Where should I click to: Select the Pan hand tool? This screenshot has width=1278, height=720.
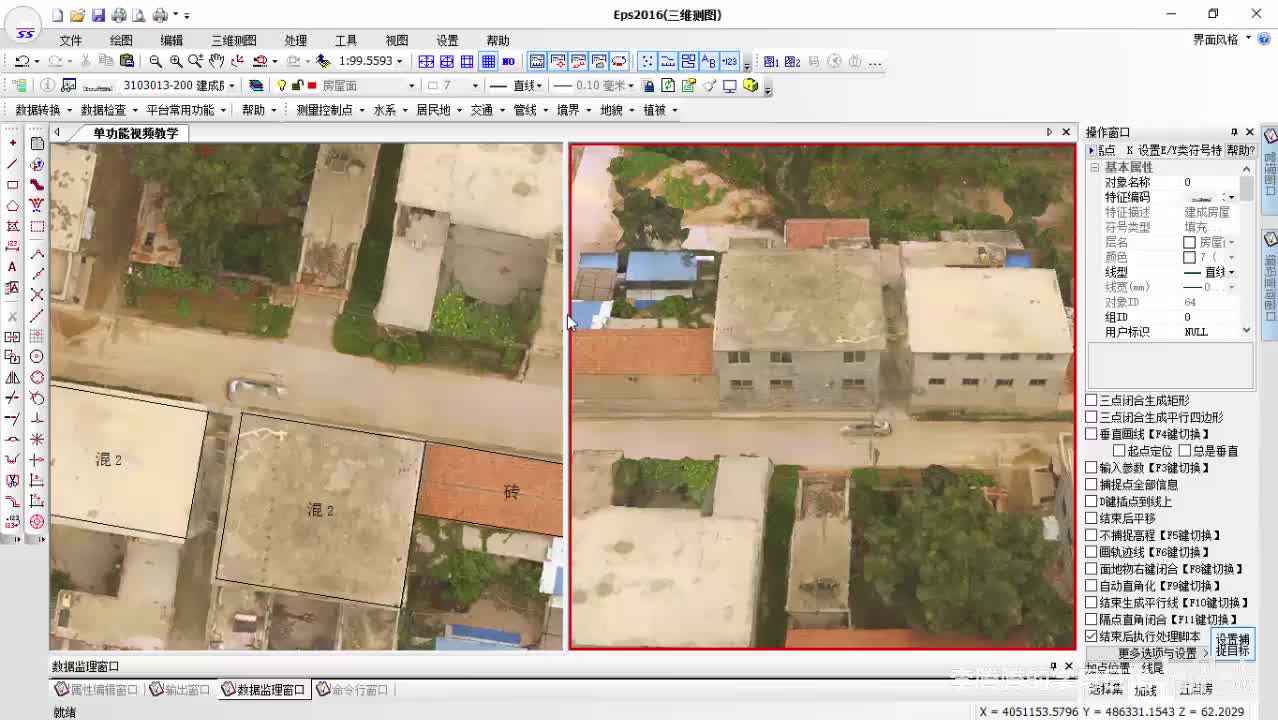coord(216,61)
